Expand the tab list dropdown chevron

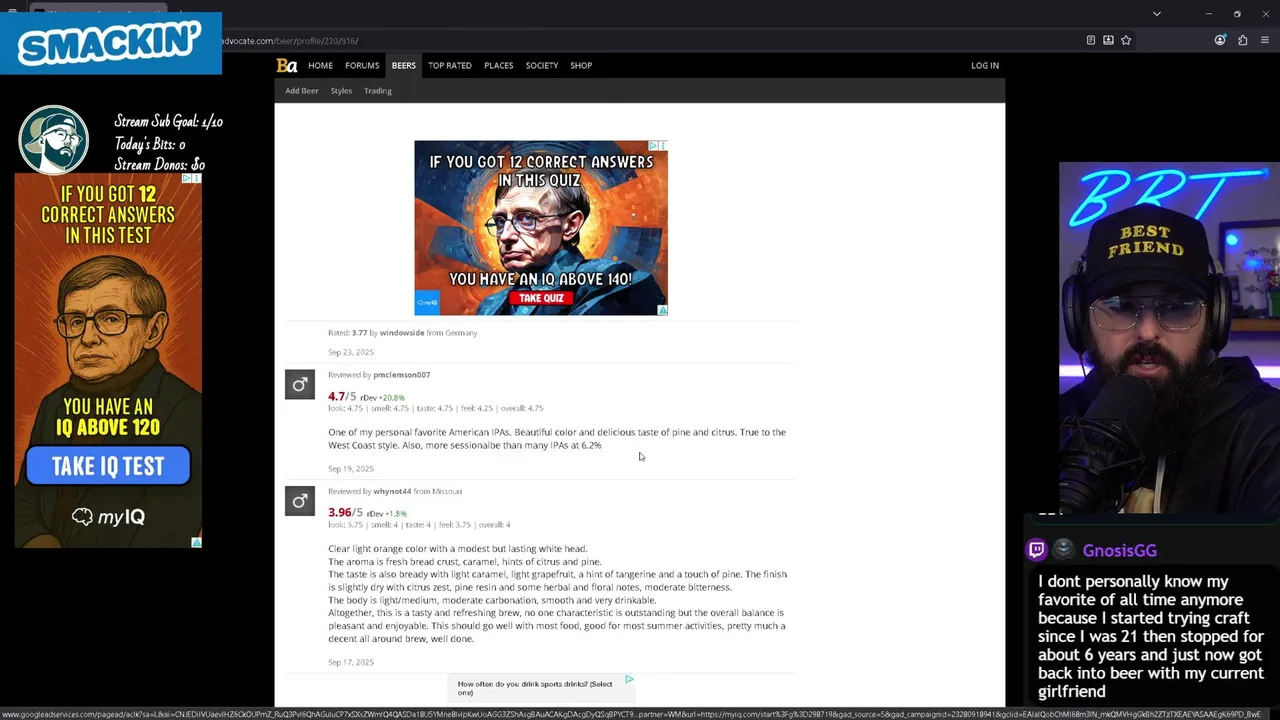pos(1157,14)
